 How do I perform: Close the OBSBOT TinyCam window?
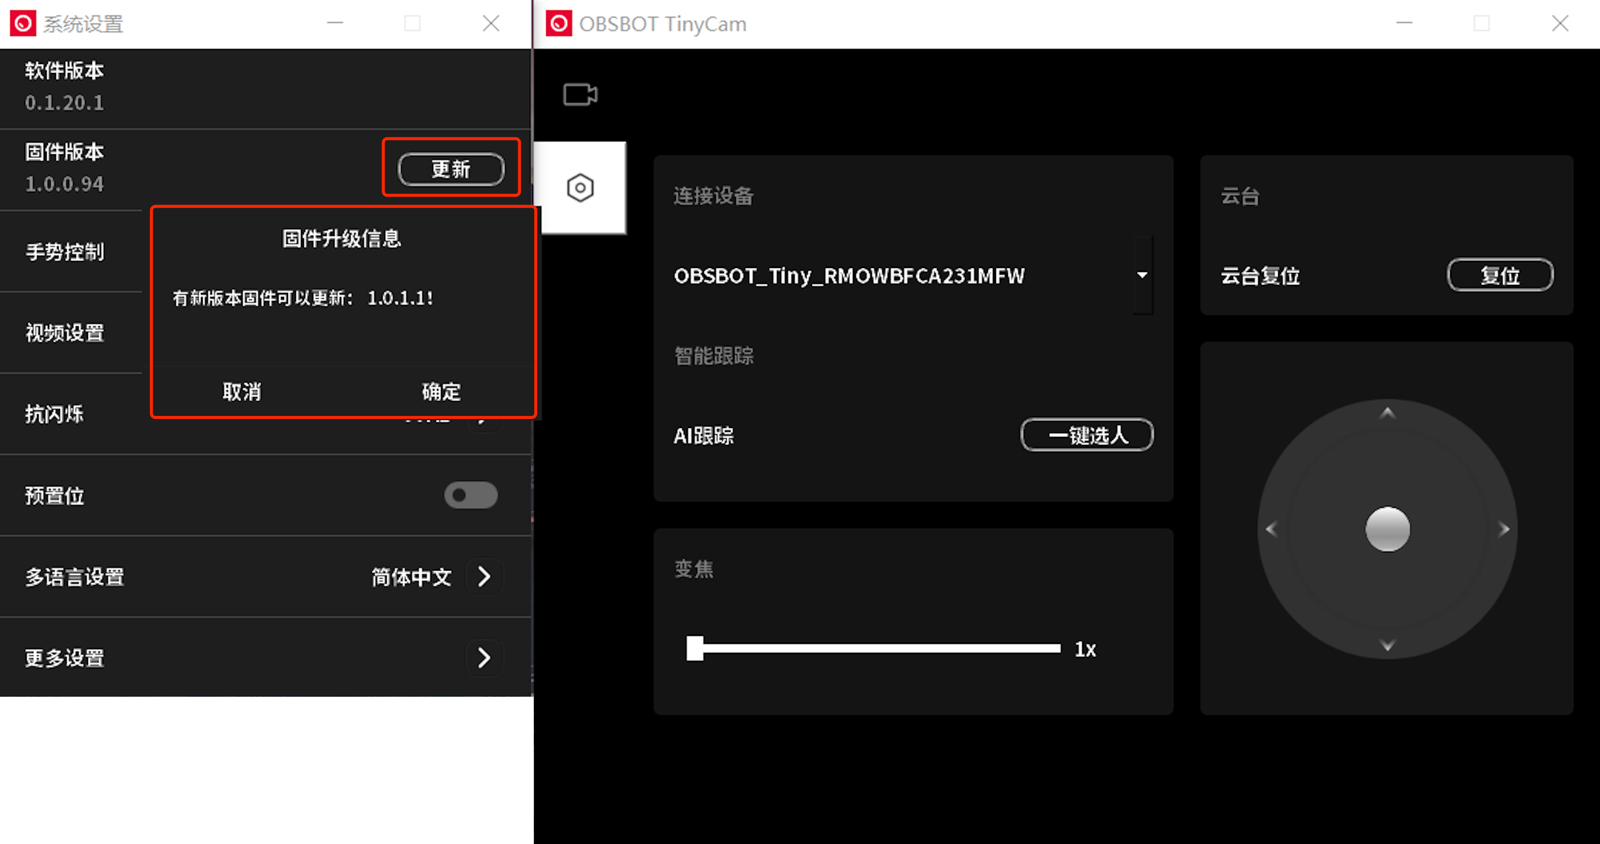(1560, 23)
